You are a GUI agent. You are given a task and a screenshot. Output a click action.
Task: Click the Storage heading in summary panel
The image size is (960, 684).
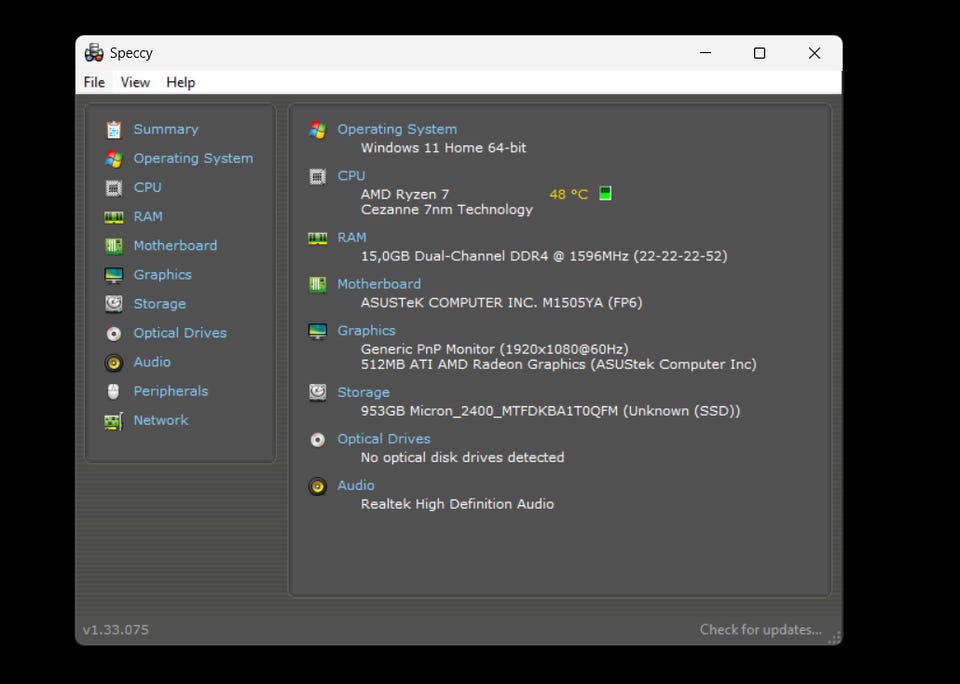pos(363,392)
